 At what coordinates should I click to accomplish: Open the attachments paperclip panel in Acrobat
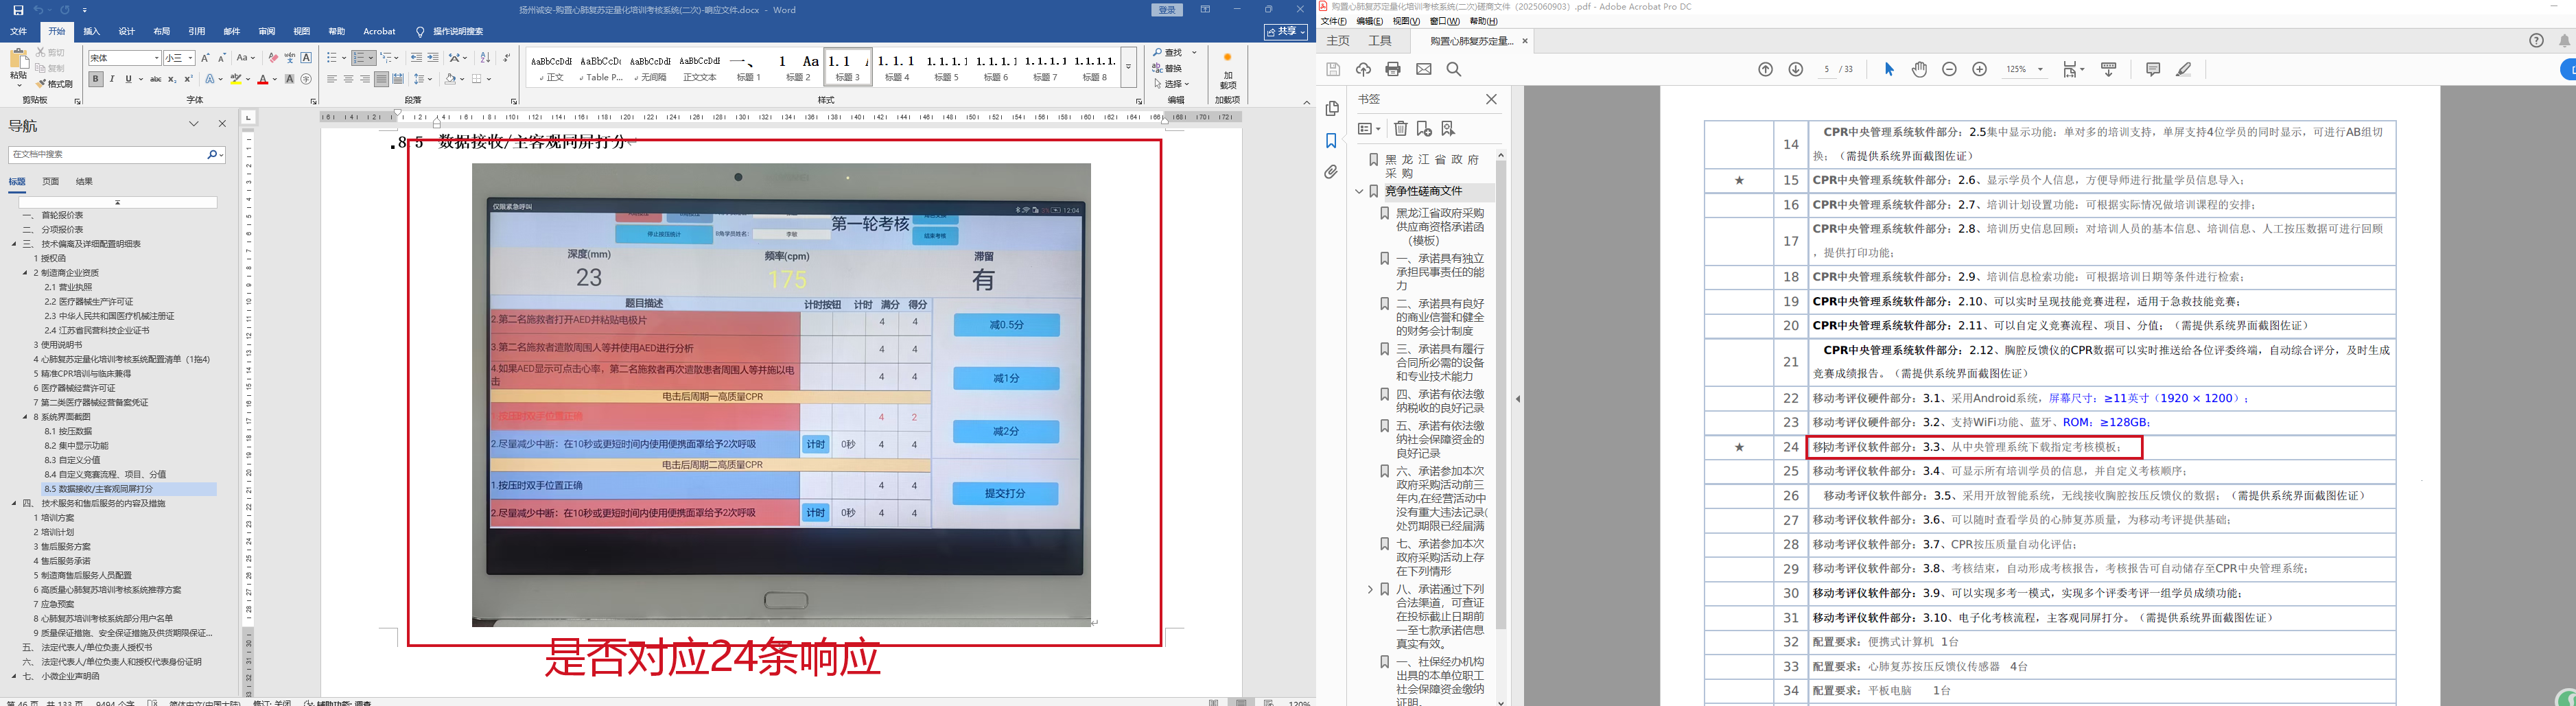[x=1331, y=172]
